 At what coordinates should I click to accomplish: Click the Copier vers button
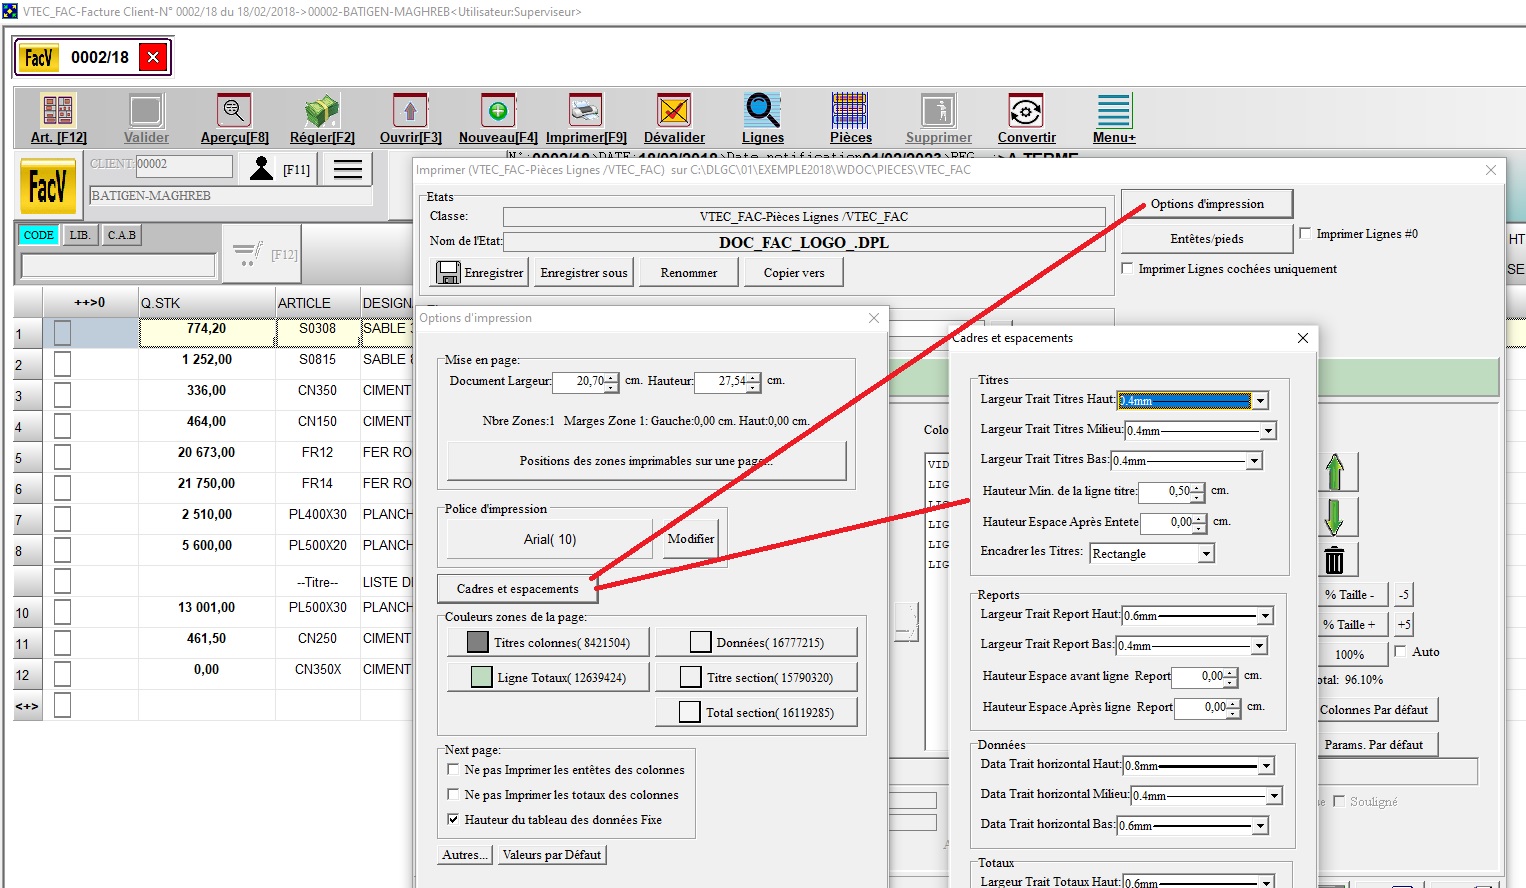[x=794, y=272]
